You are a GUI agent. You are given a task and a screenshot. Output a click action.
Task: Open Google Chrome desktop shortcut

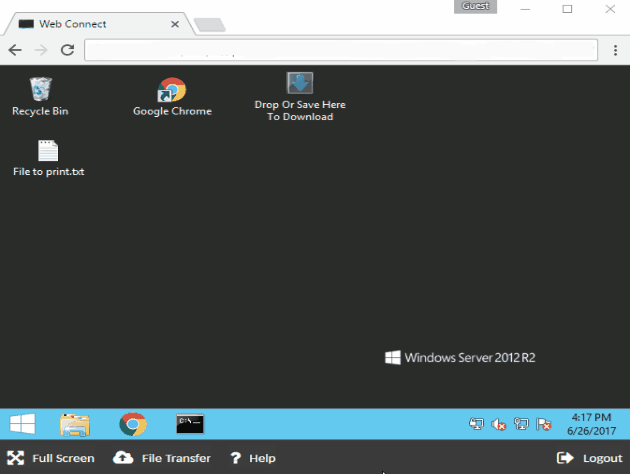coord(172,90)
